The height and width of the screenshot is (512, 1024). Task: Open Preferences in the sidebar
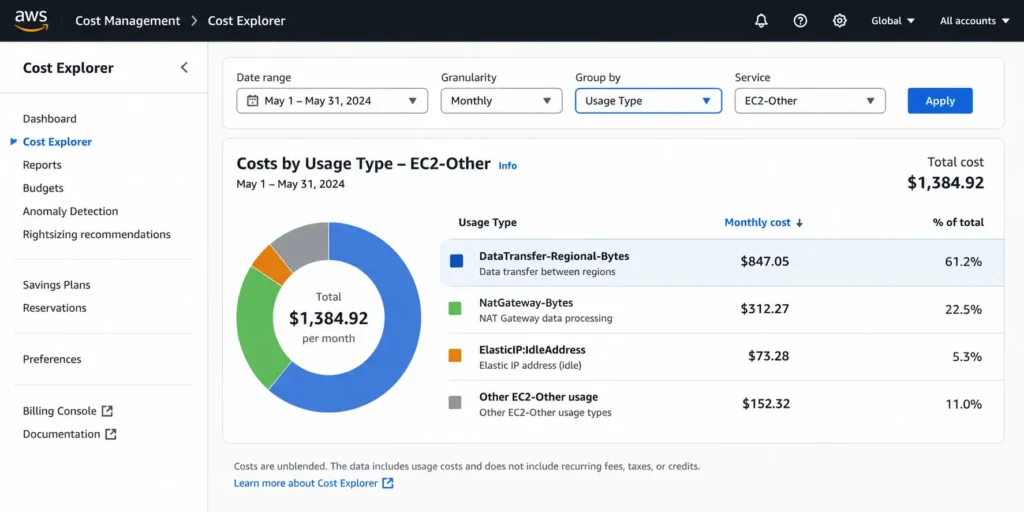(x=52, y=359)
